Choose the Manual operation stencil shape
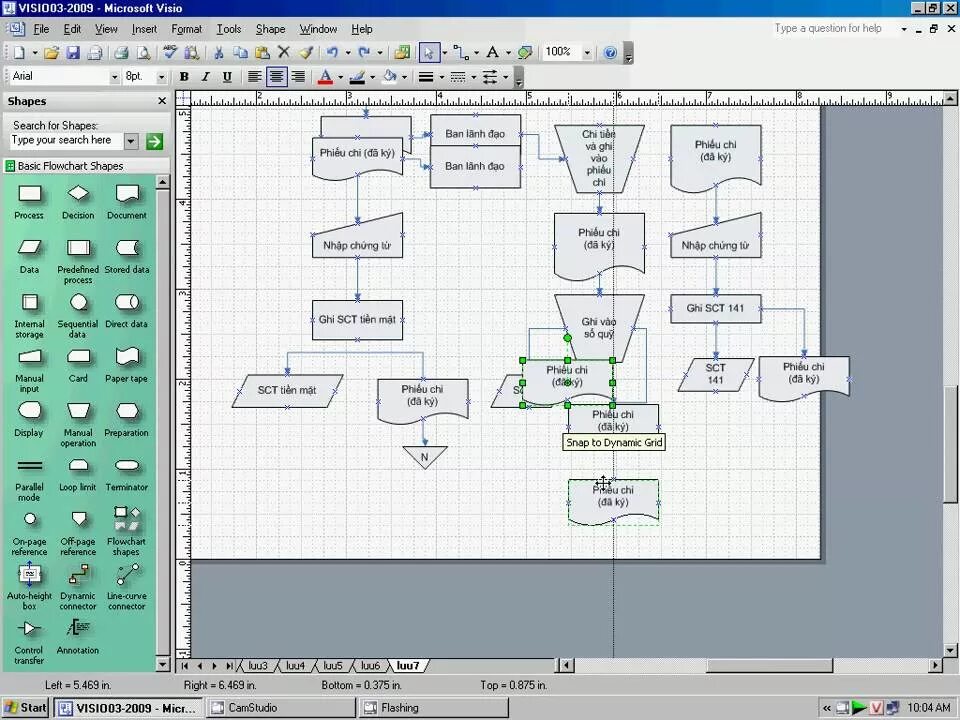Viewport: 960px width, 720px height. pos(78,424)
